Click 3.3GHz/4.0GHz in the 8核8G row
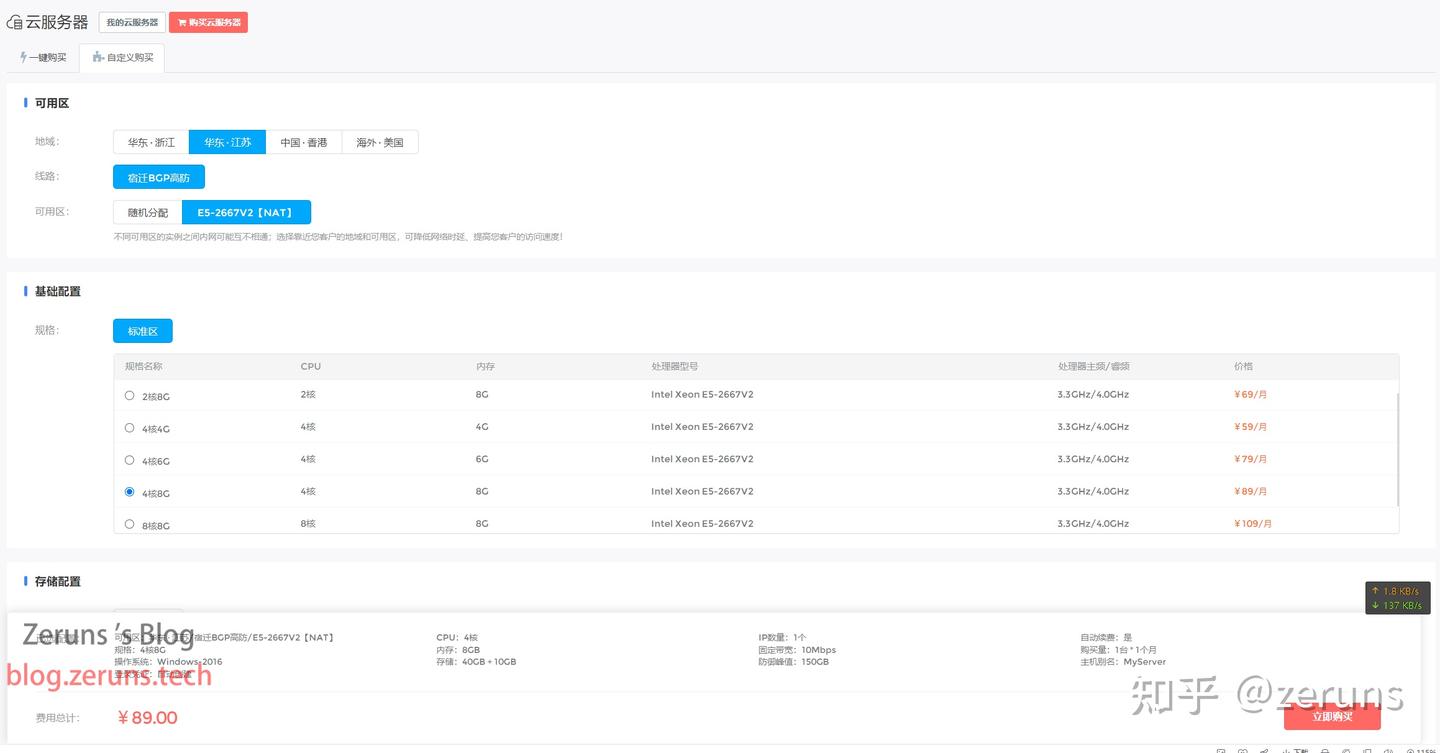Viewport: 1440px width, 753px height. tap(1093, 524)
